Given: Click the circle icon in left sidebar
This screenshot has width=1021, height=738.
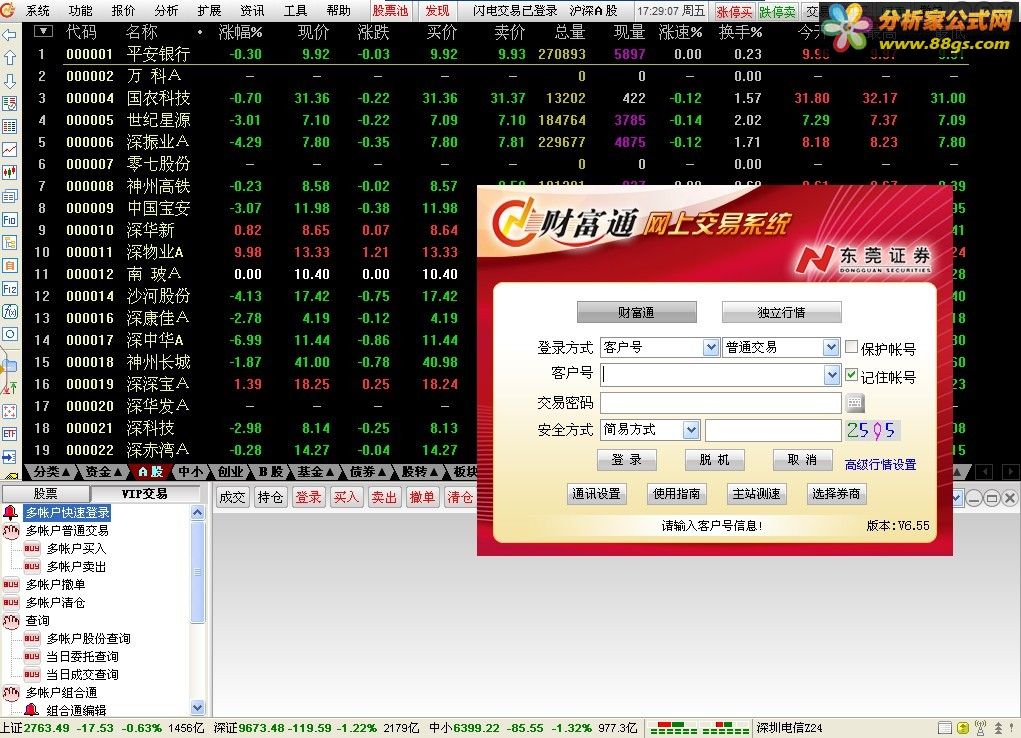Looking at the screenshot, I should (9, 334).
